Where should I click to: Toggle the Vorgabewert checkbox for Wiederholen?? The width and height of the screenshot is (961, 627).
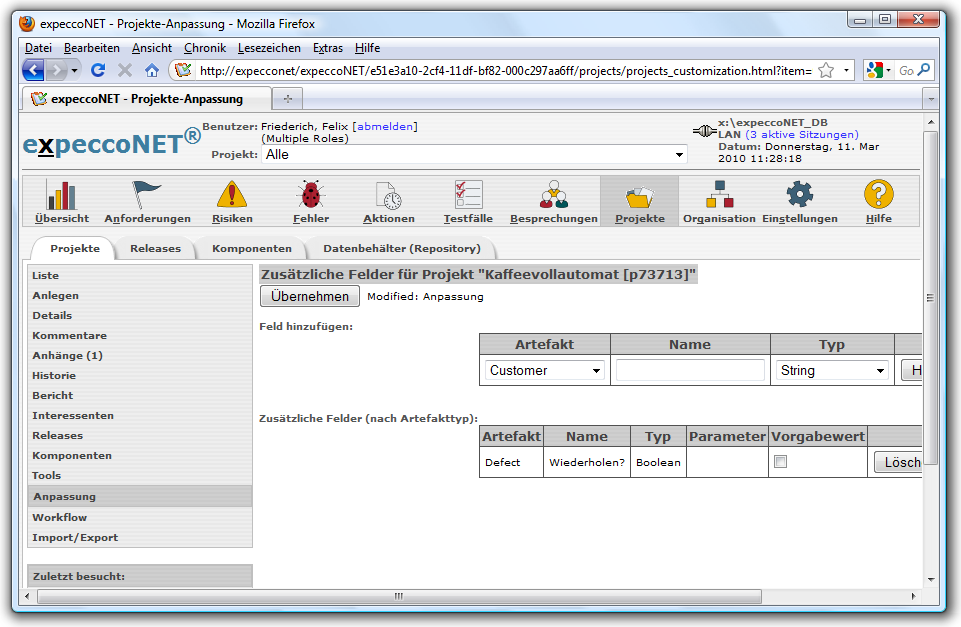[x=781, y=462]
